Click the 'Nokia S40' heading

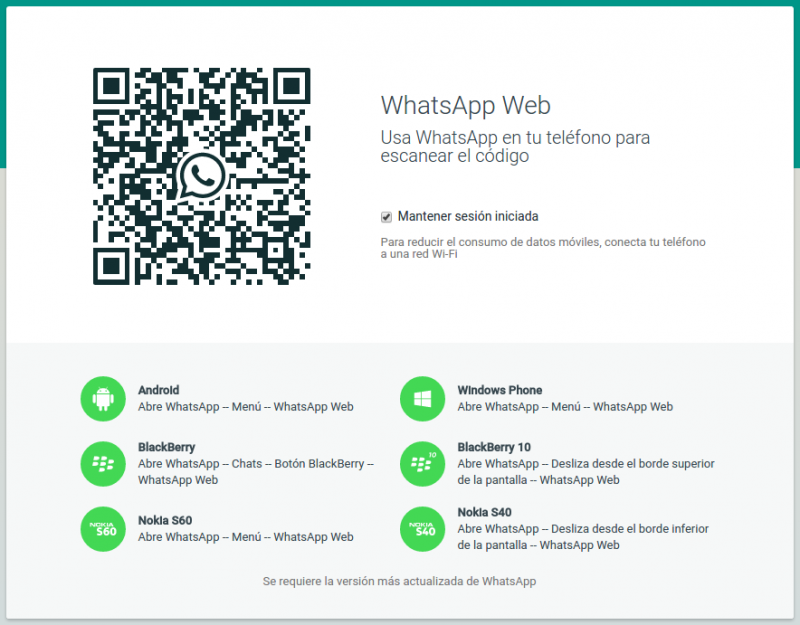click(484, 512)
